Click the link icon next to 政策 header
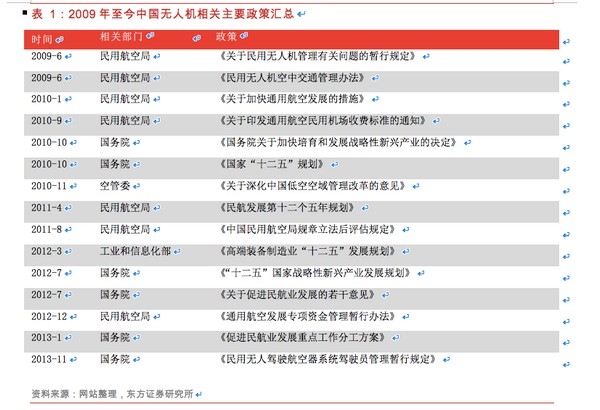Viewport: 600px width, 410px height. (x=244, y=36)
